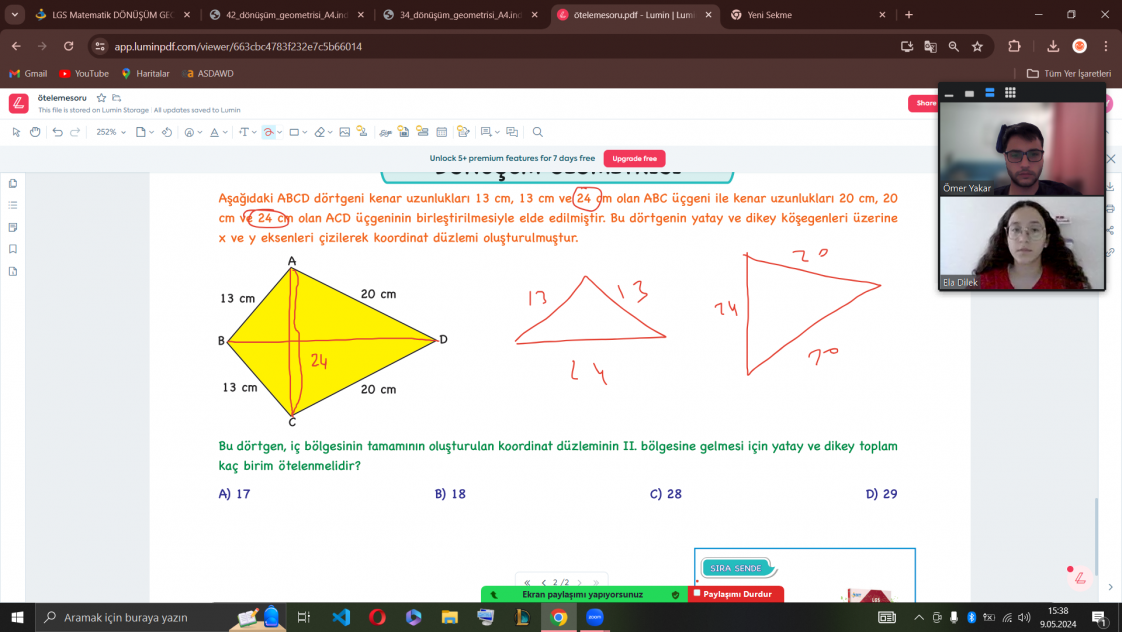Click the undo arrow in toolbar

[58, 132]
